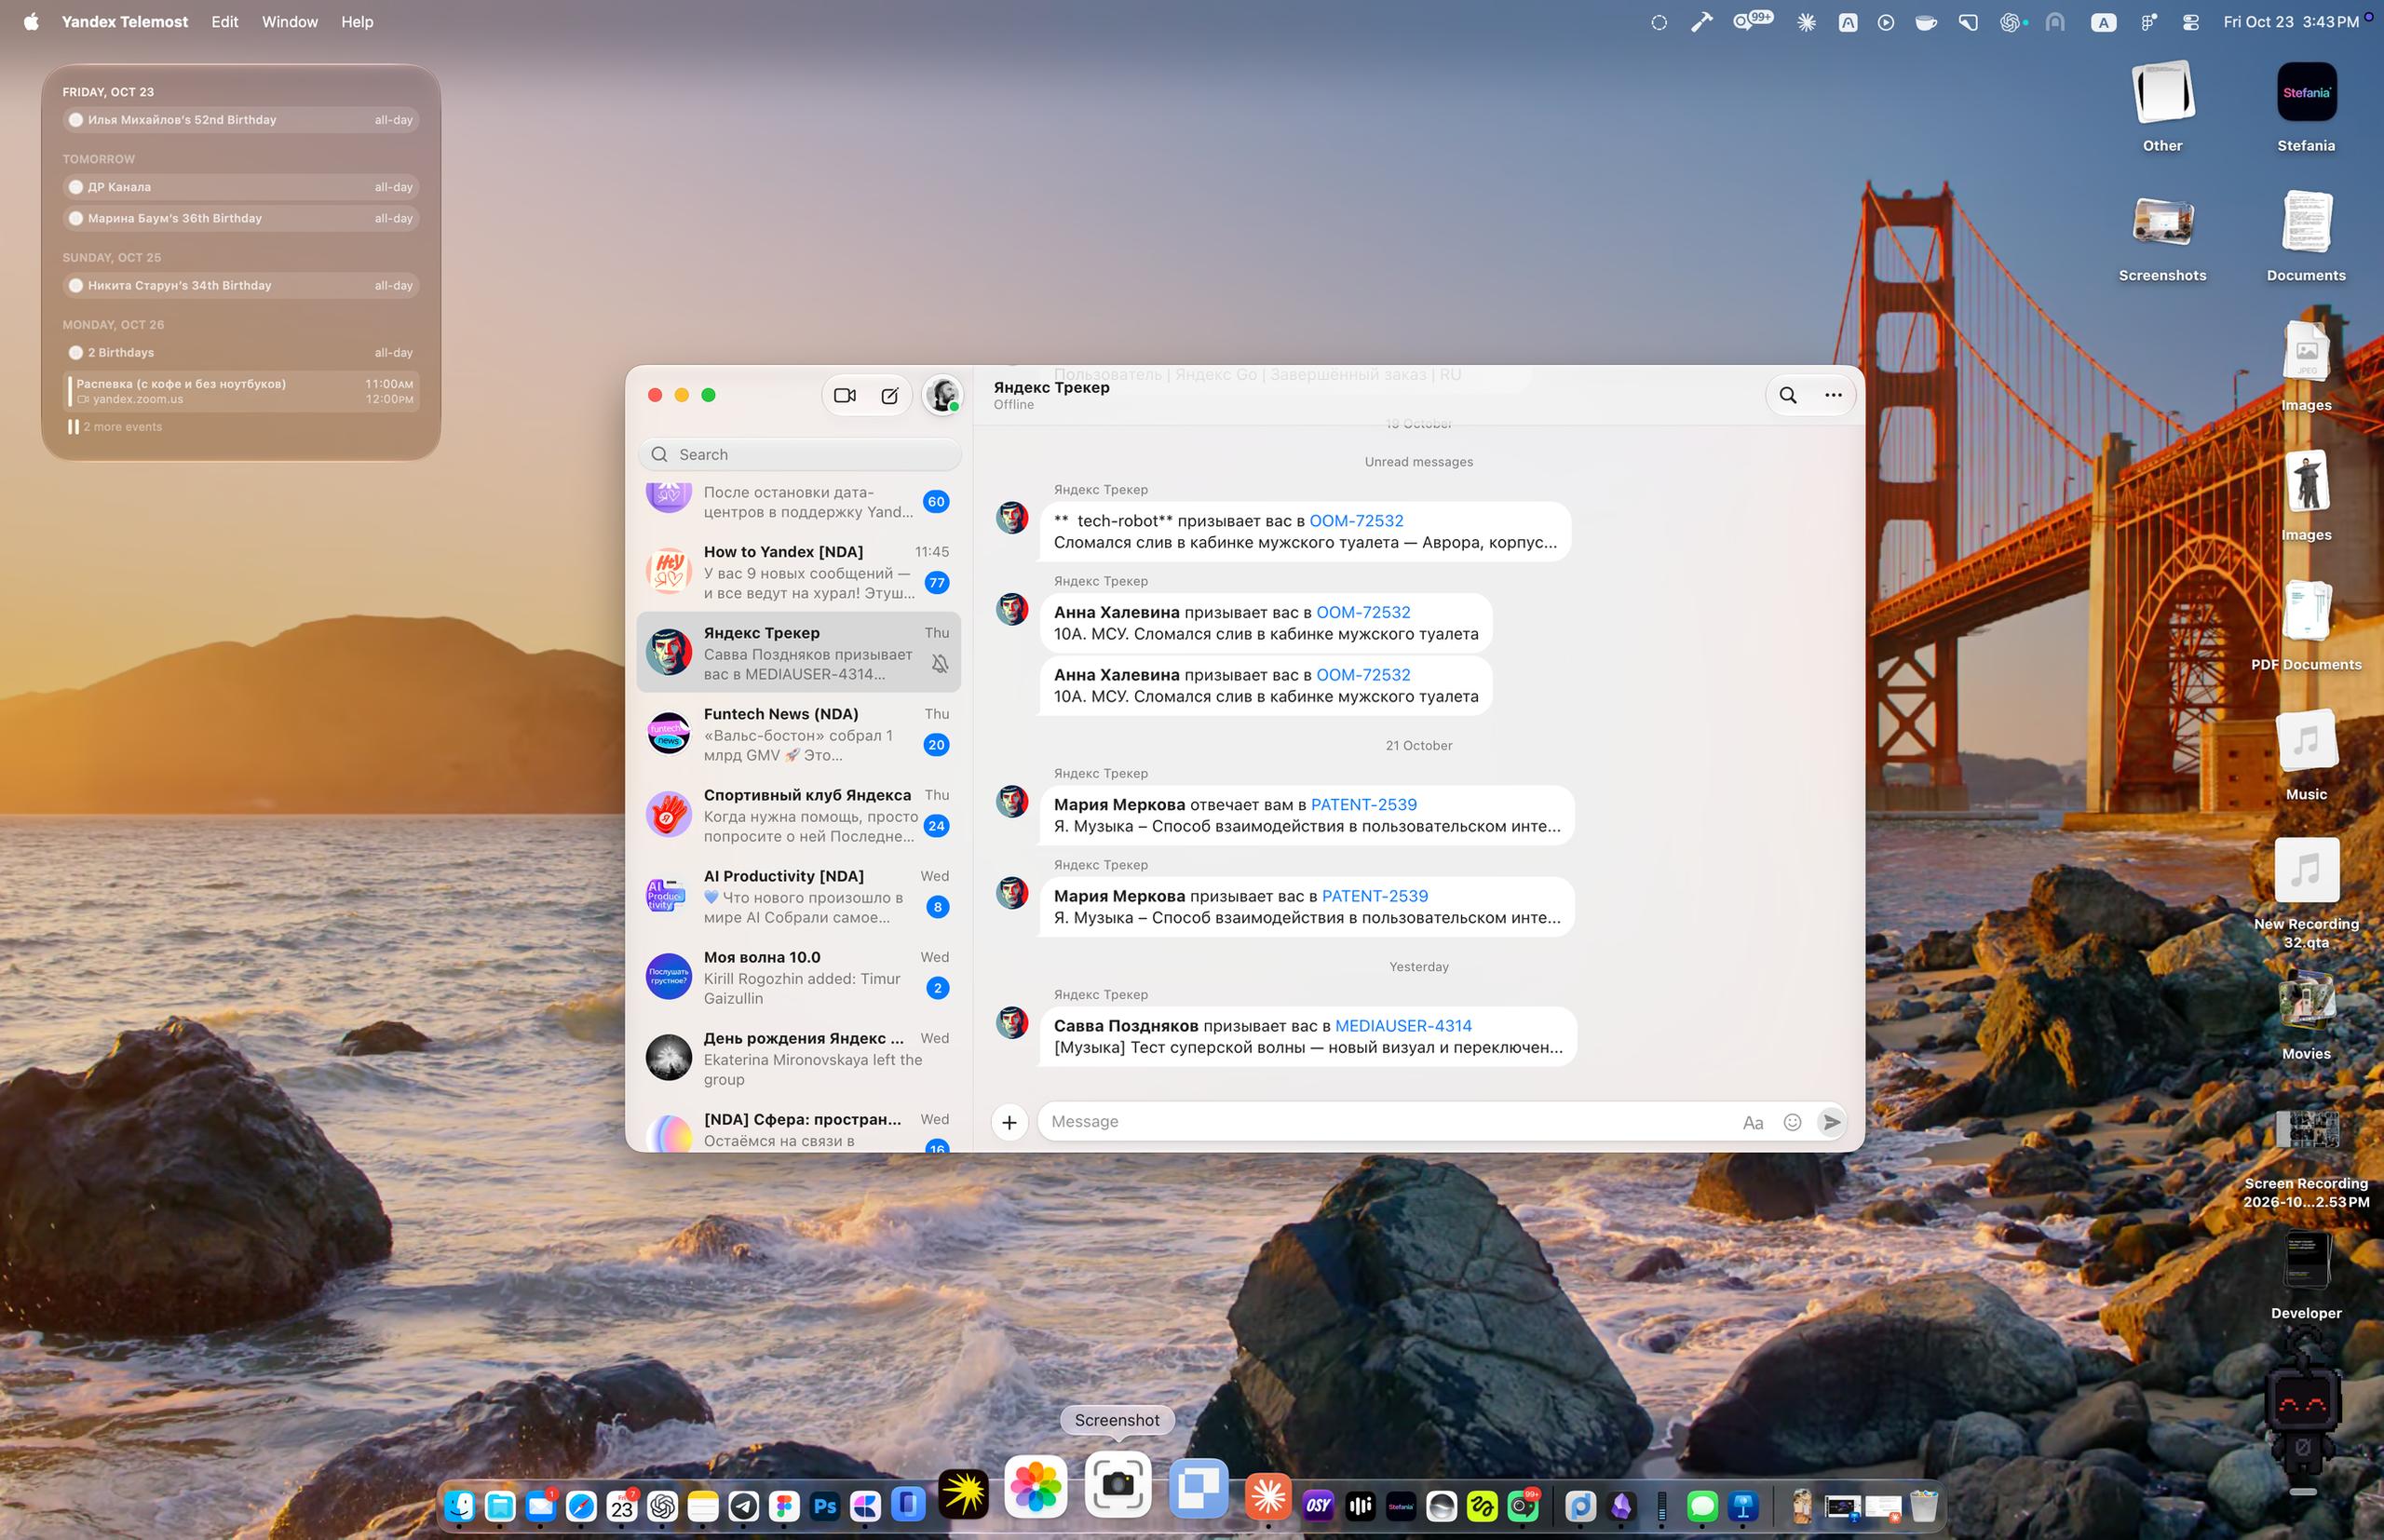Viewport: 2384px width, 1540px height.
Task: Open Распевка event in calendar widget
Action: (241, 391)
